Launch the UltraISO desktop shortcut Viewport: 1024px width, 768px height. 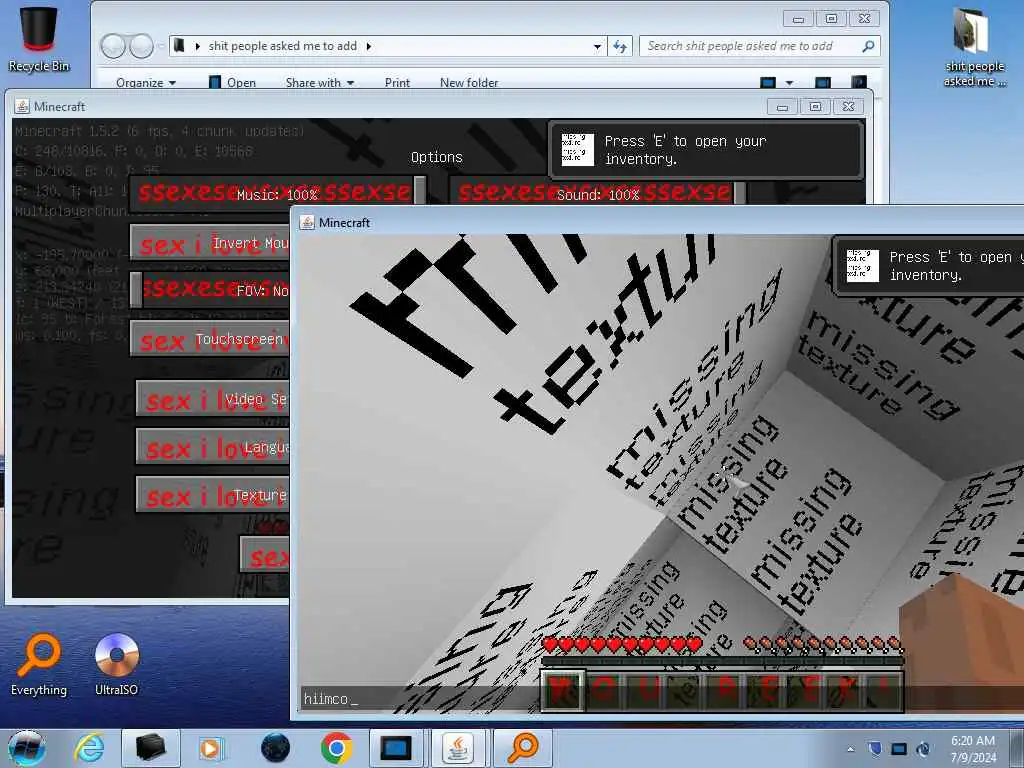pyautogui.click(x=116, y=664)
